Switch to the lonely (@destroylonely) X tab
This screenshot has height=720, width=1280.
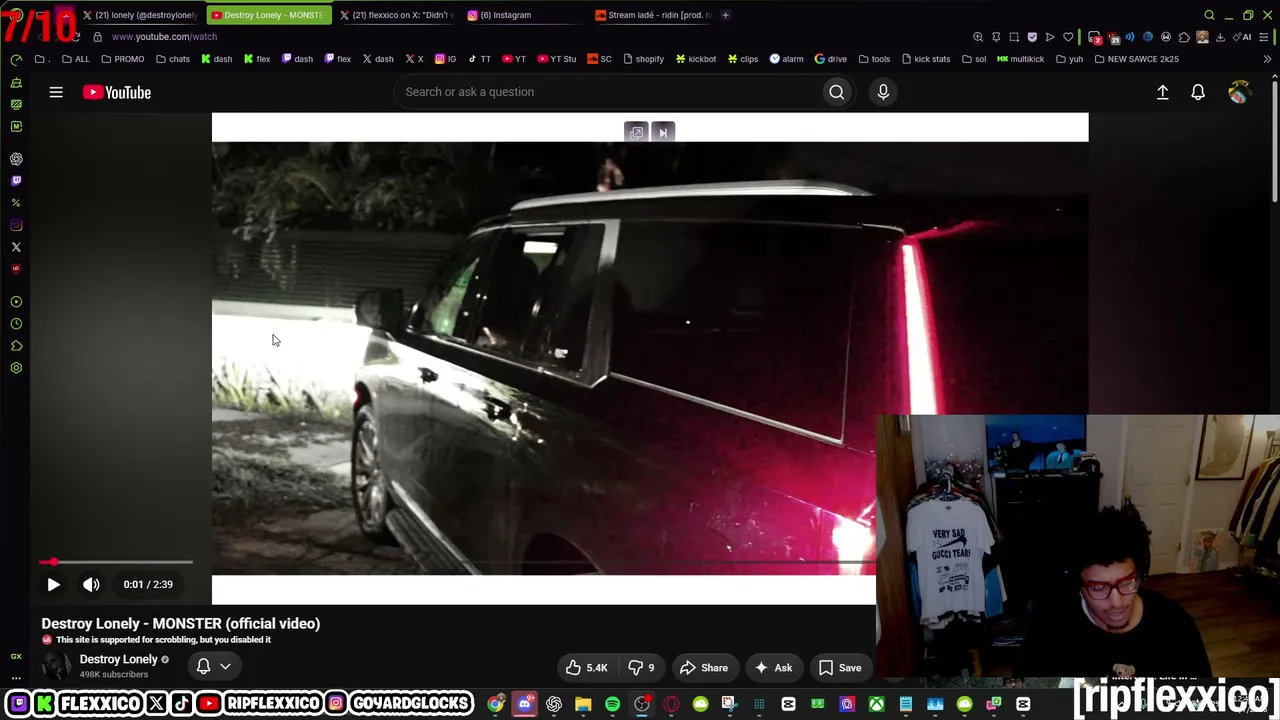click(140, 15)
